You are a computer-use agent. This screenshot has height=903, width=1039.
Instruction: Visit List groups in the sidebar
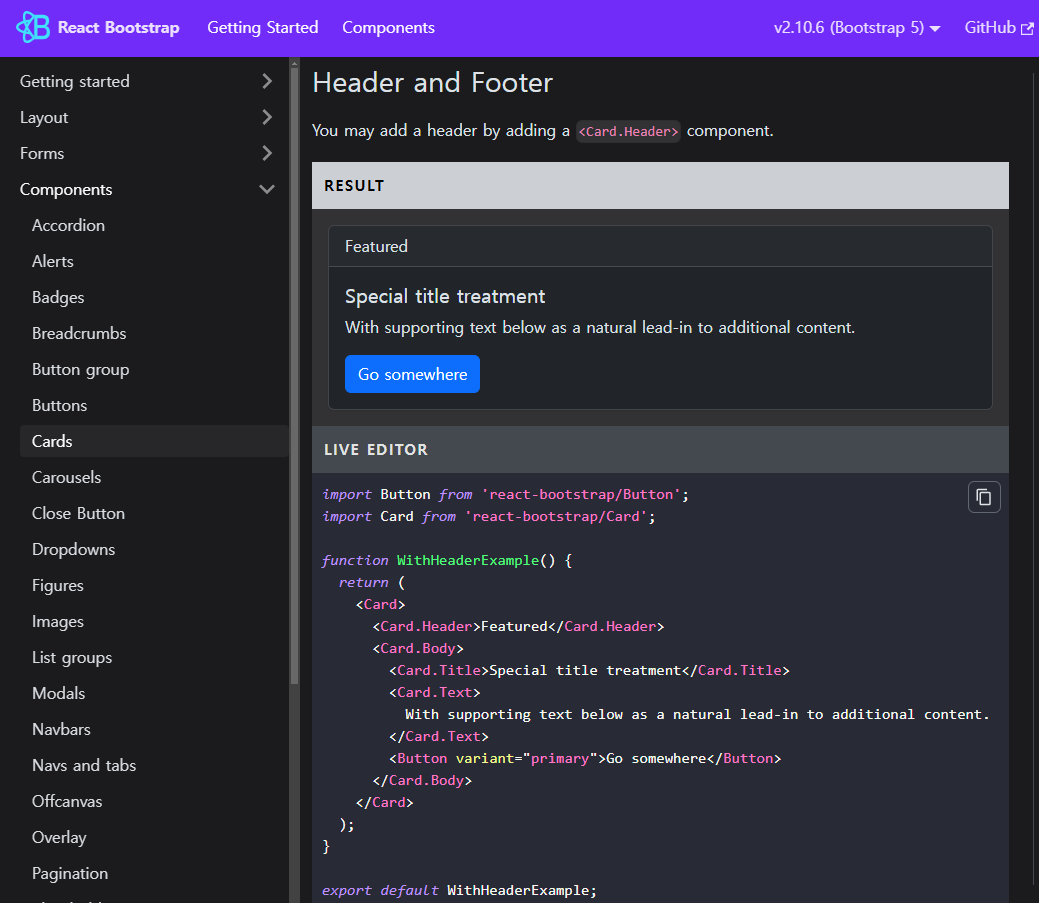tap(72, 657)
